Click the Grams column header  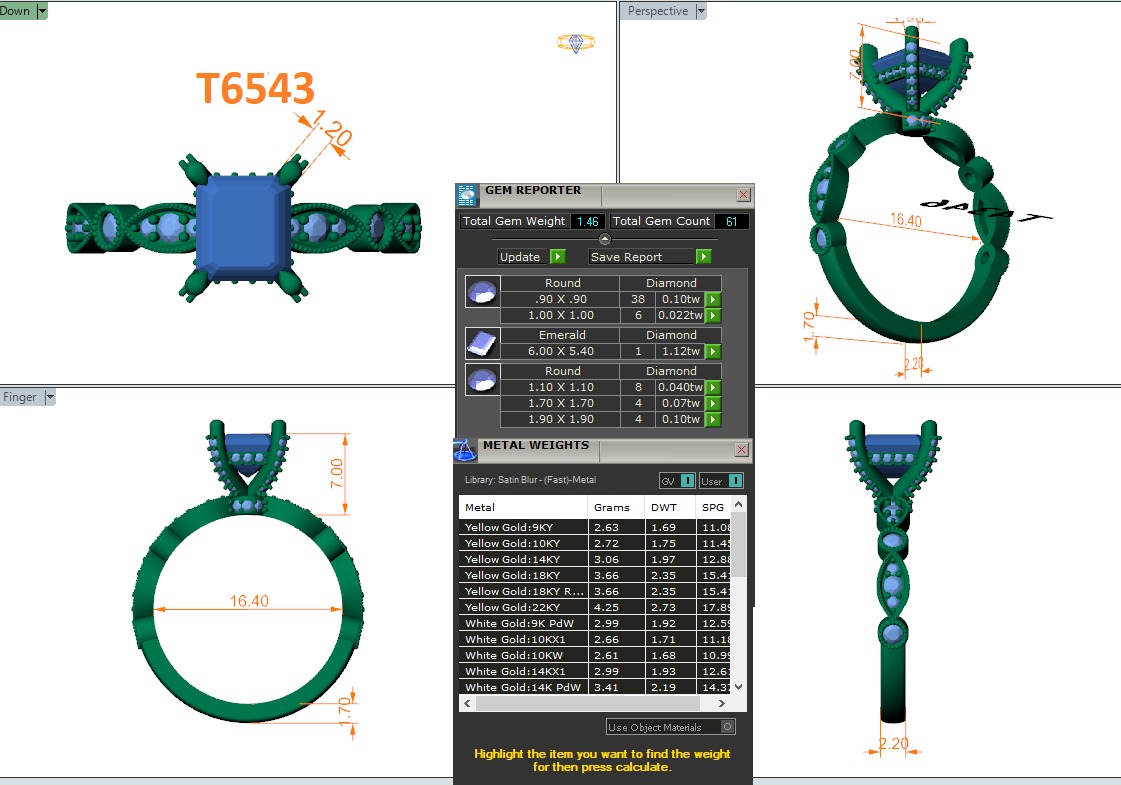(x=616, y=507)
